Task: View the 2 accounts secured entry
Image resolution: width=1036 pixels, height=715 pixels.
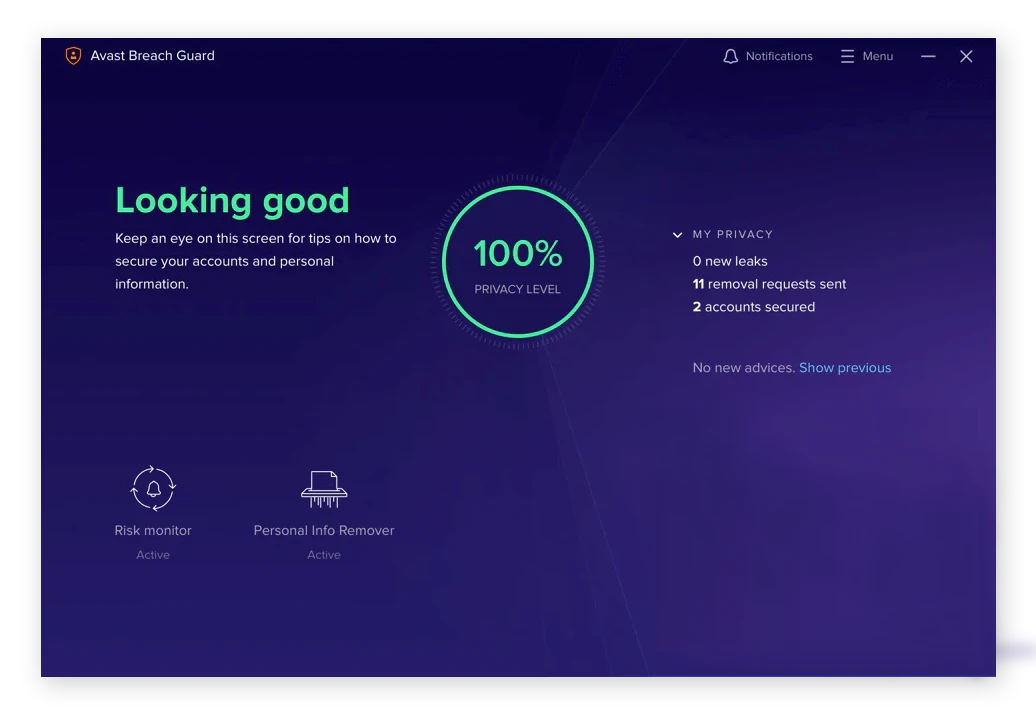Action: 753,307
